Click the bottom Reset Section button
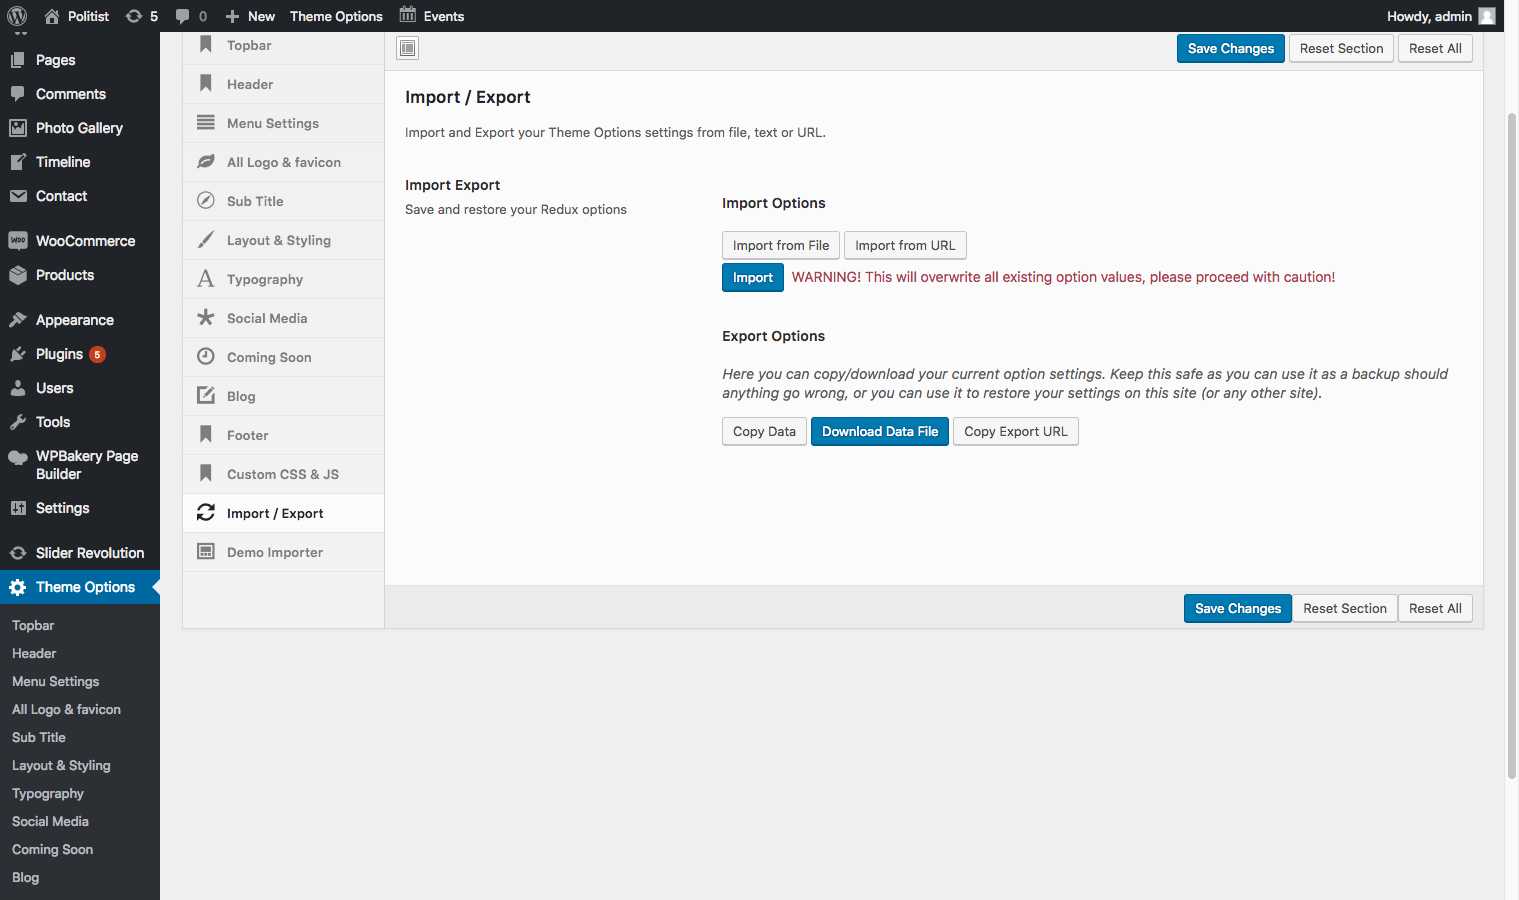The height and width of the screenshot is (900, 1519). pos(1345,608)
